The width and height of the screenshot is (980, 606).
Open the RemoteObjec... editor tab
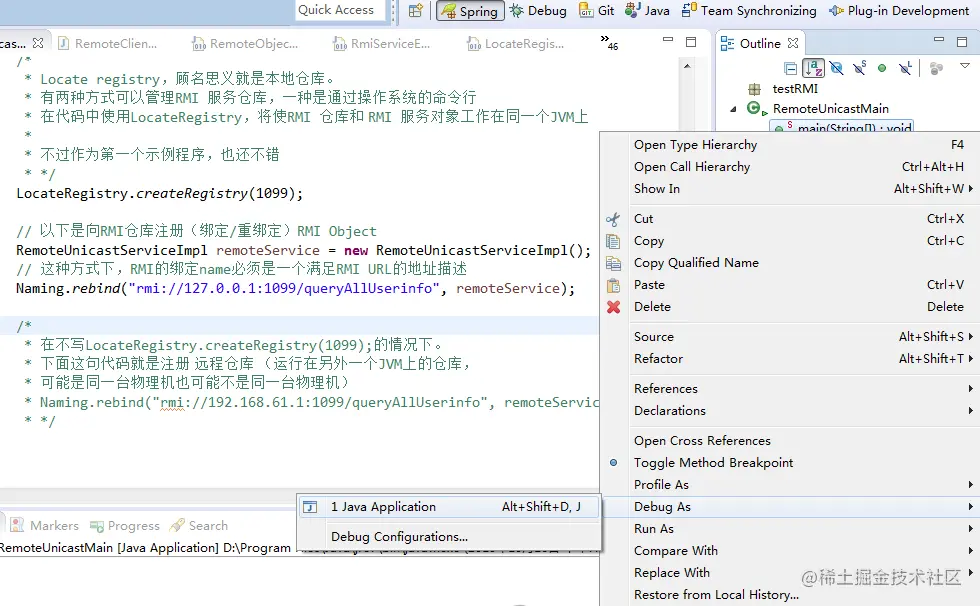pos(245,43)
